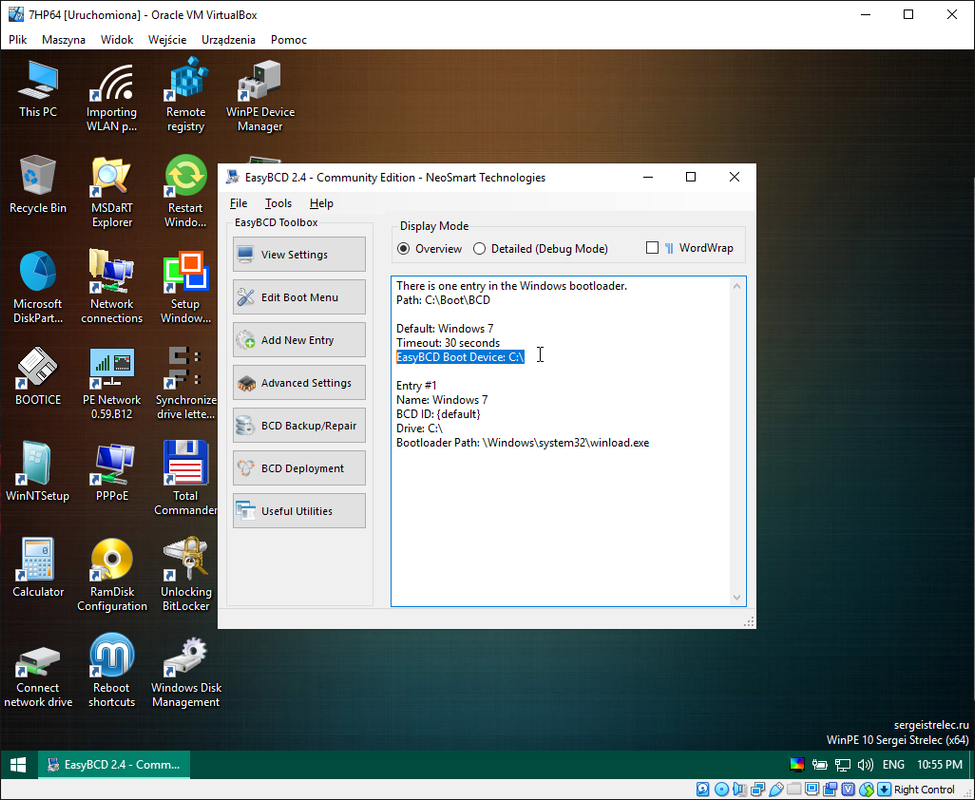Select Detailed (Debug Mode) radio button
Screen dimensions: 975x800
[x=540, y=249]
